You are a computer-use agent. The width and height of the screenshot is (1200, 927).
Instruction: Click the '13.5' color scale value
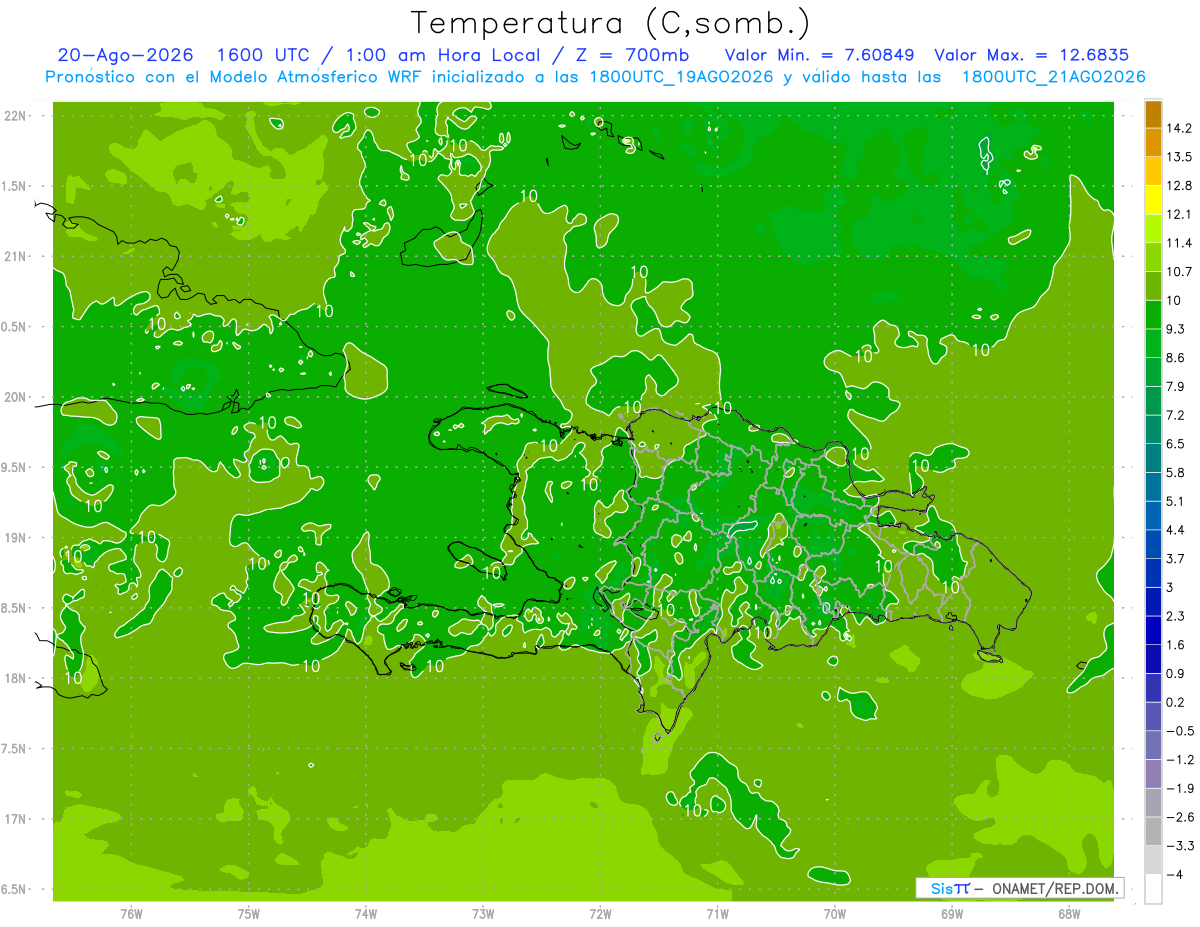click(x=1180, y=157)
